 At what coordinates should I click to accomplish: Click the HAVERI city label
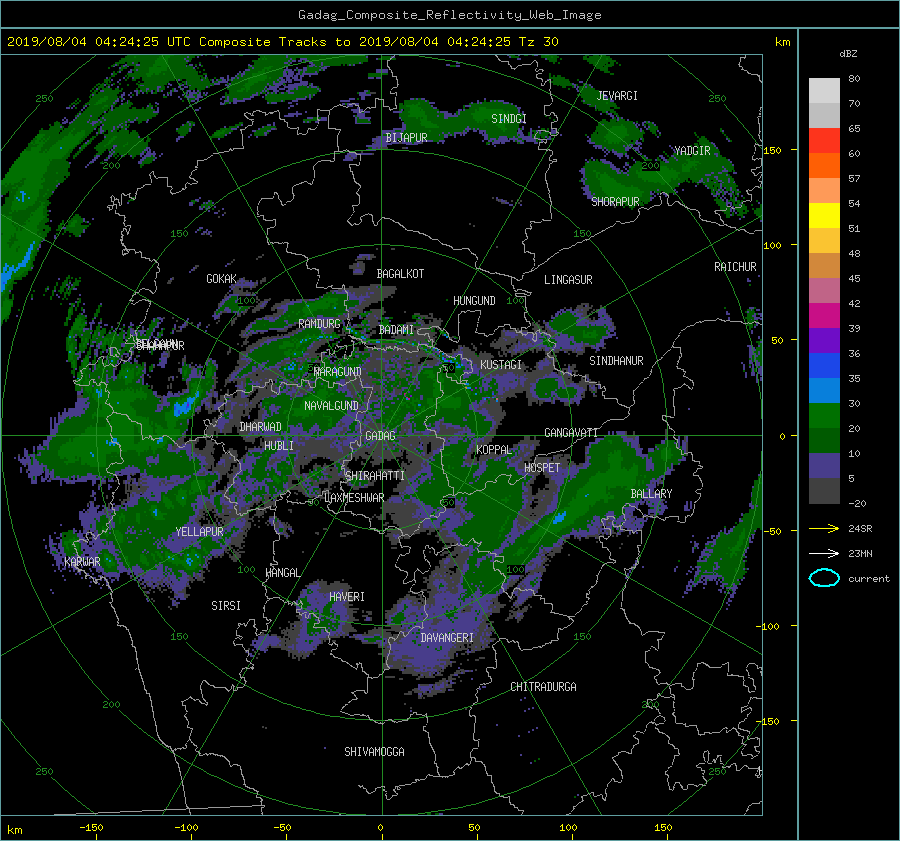pyautogui.click(x=347, y=598)
